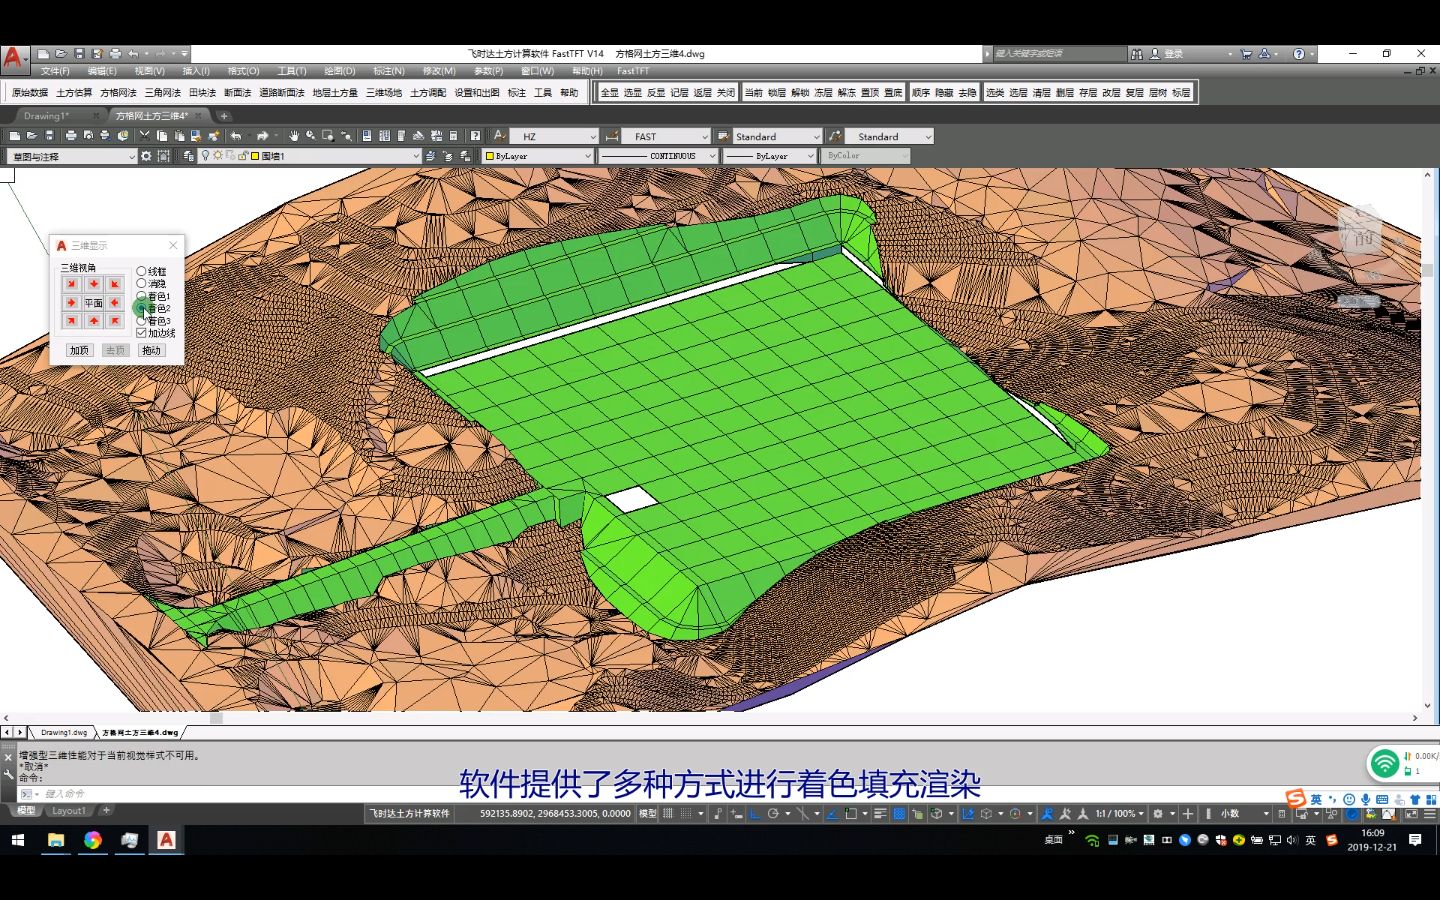
Task: Click the Pan hand tool icon
Action: pyautogui.click(x=294, y=136)
